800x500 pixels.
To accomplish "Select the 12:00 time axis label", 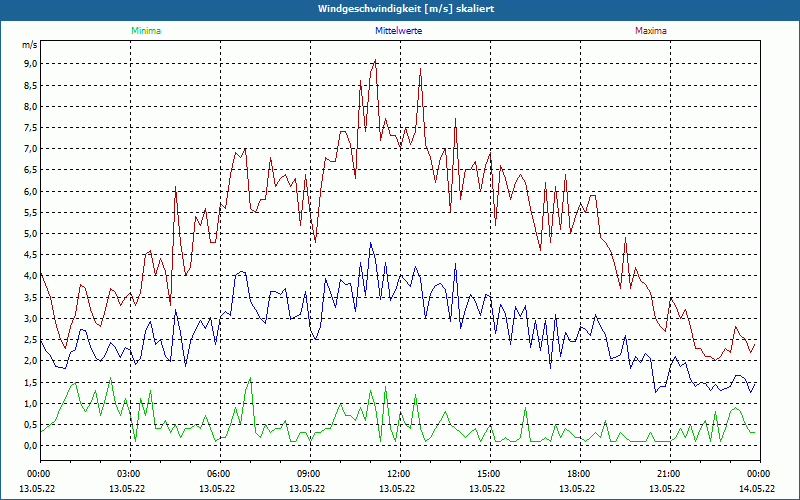I will coord(398,474).
